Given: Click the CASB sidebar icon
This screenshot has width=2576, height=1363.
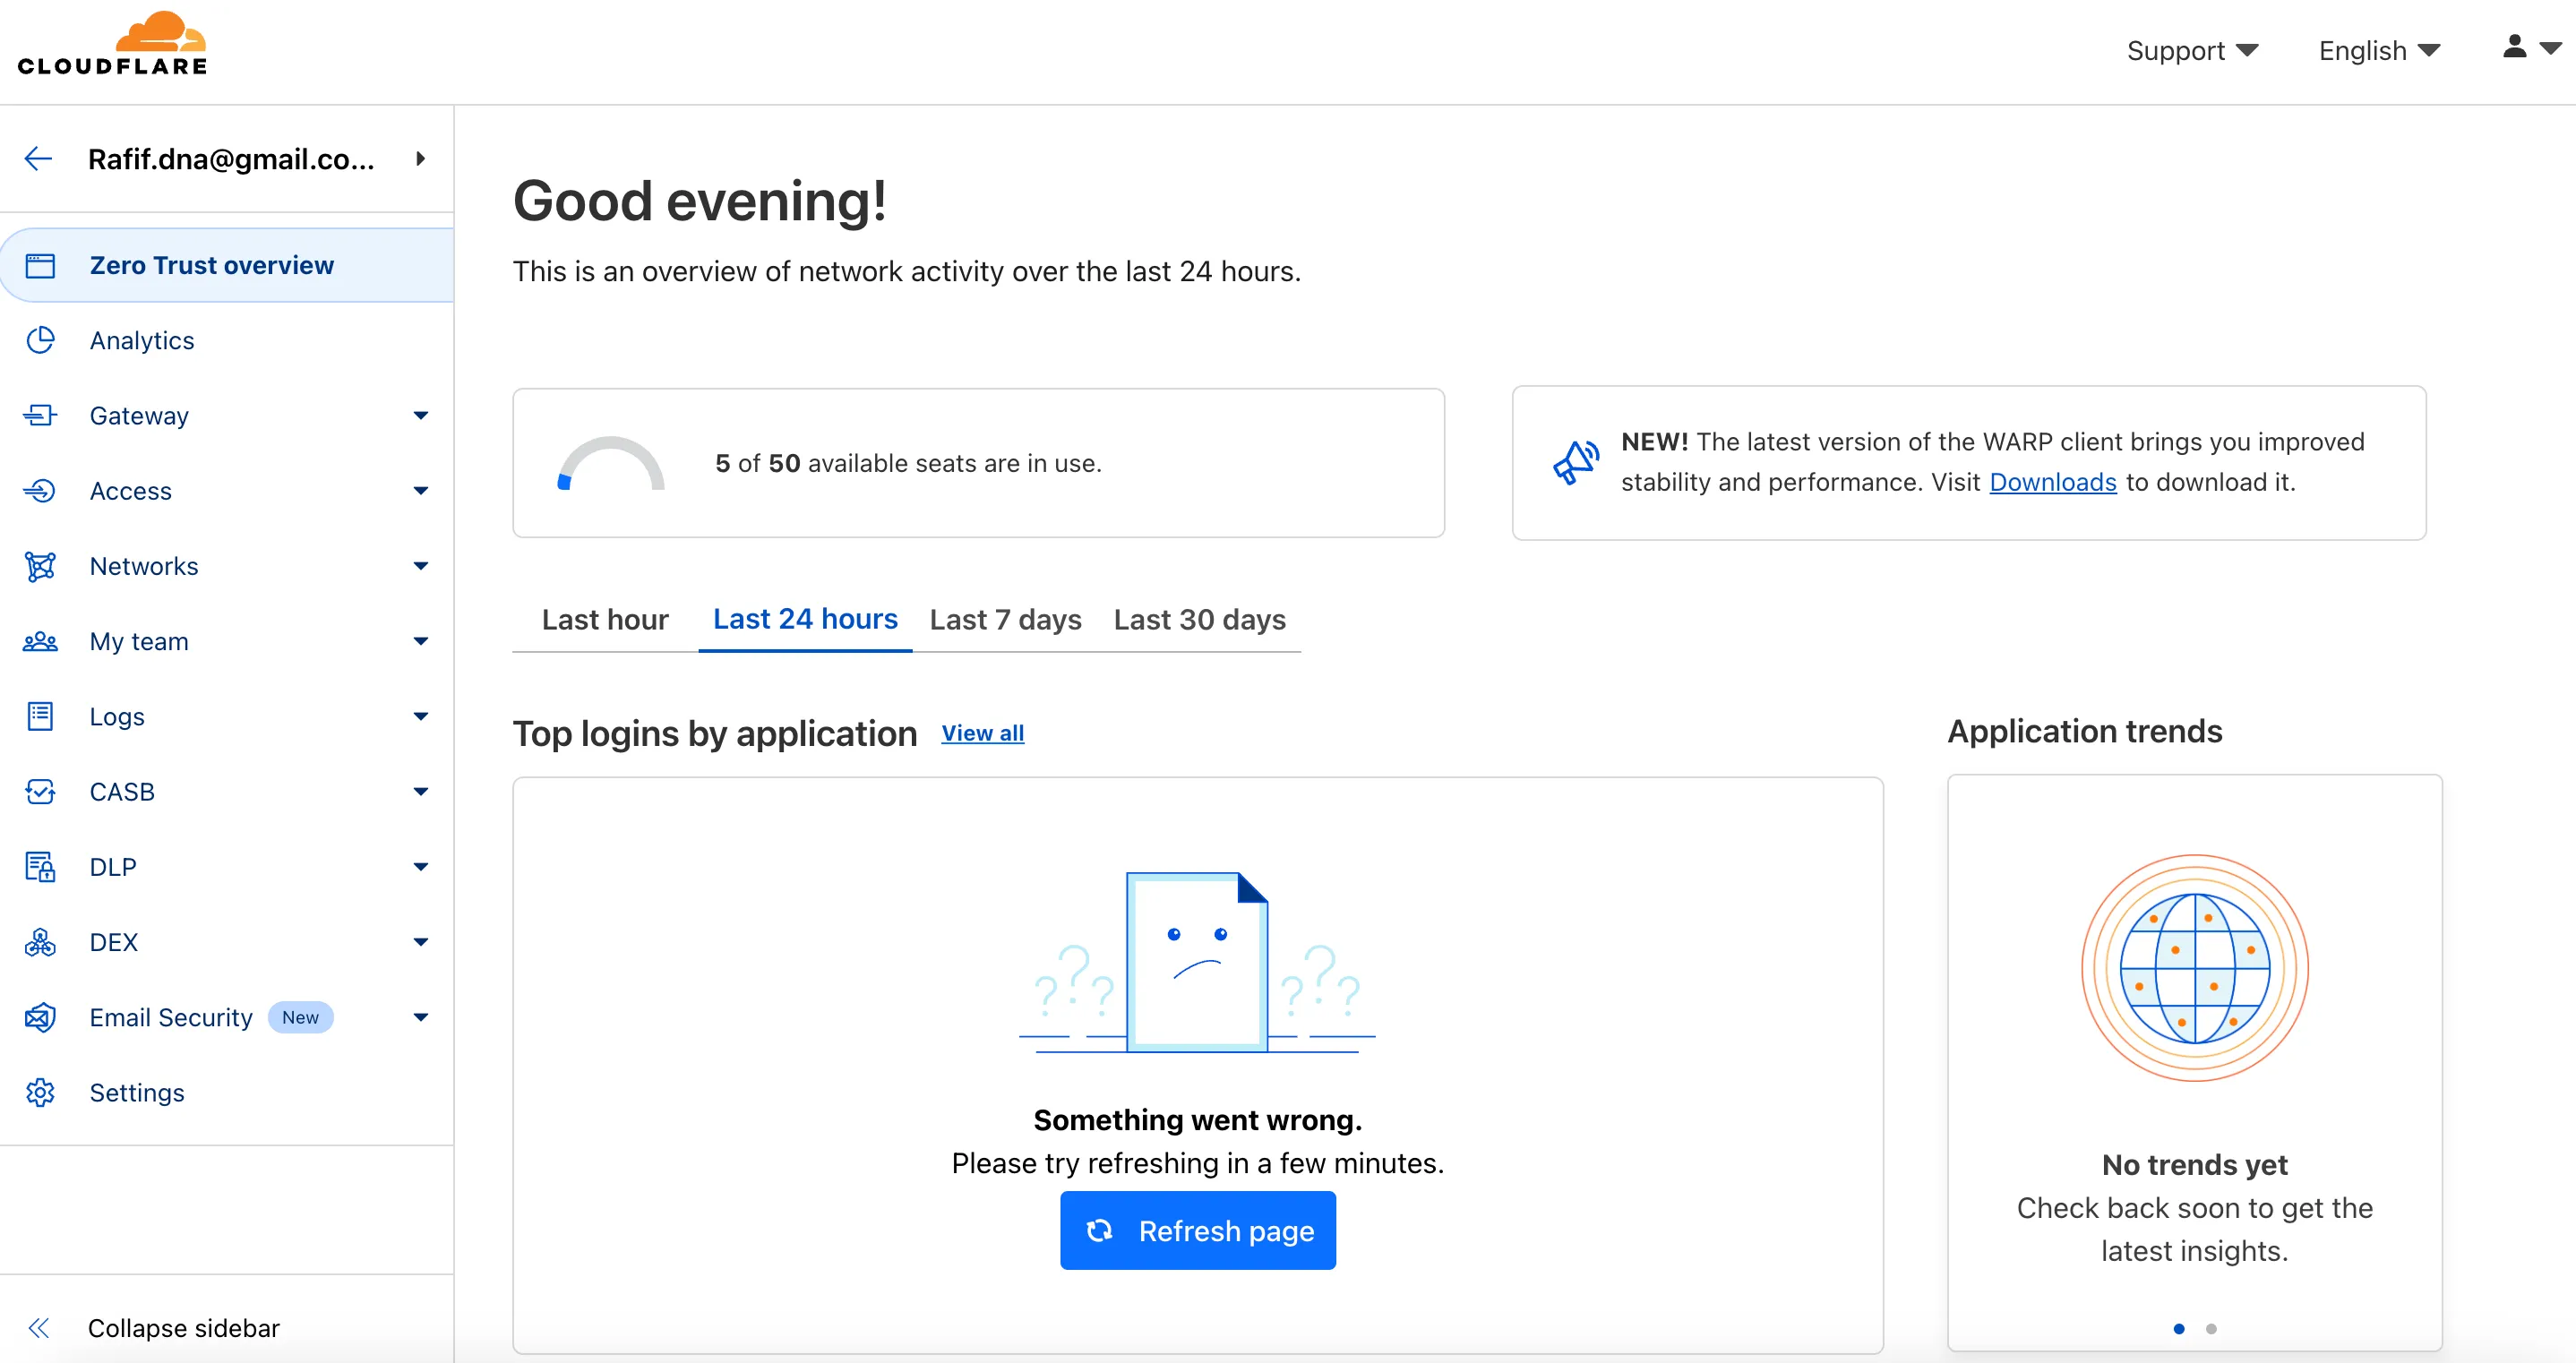Looking at the screenshot, I should 40,792.
